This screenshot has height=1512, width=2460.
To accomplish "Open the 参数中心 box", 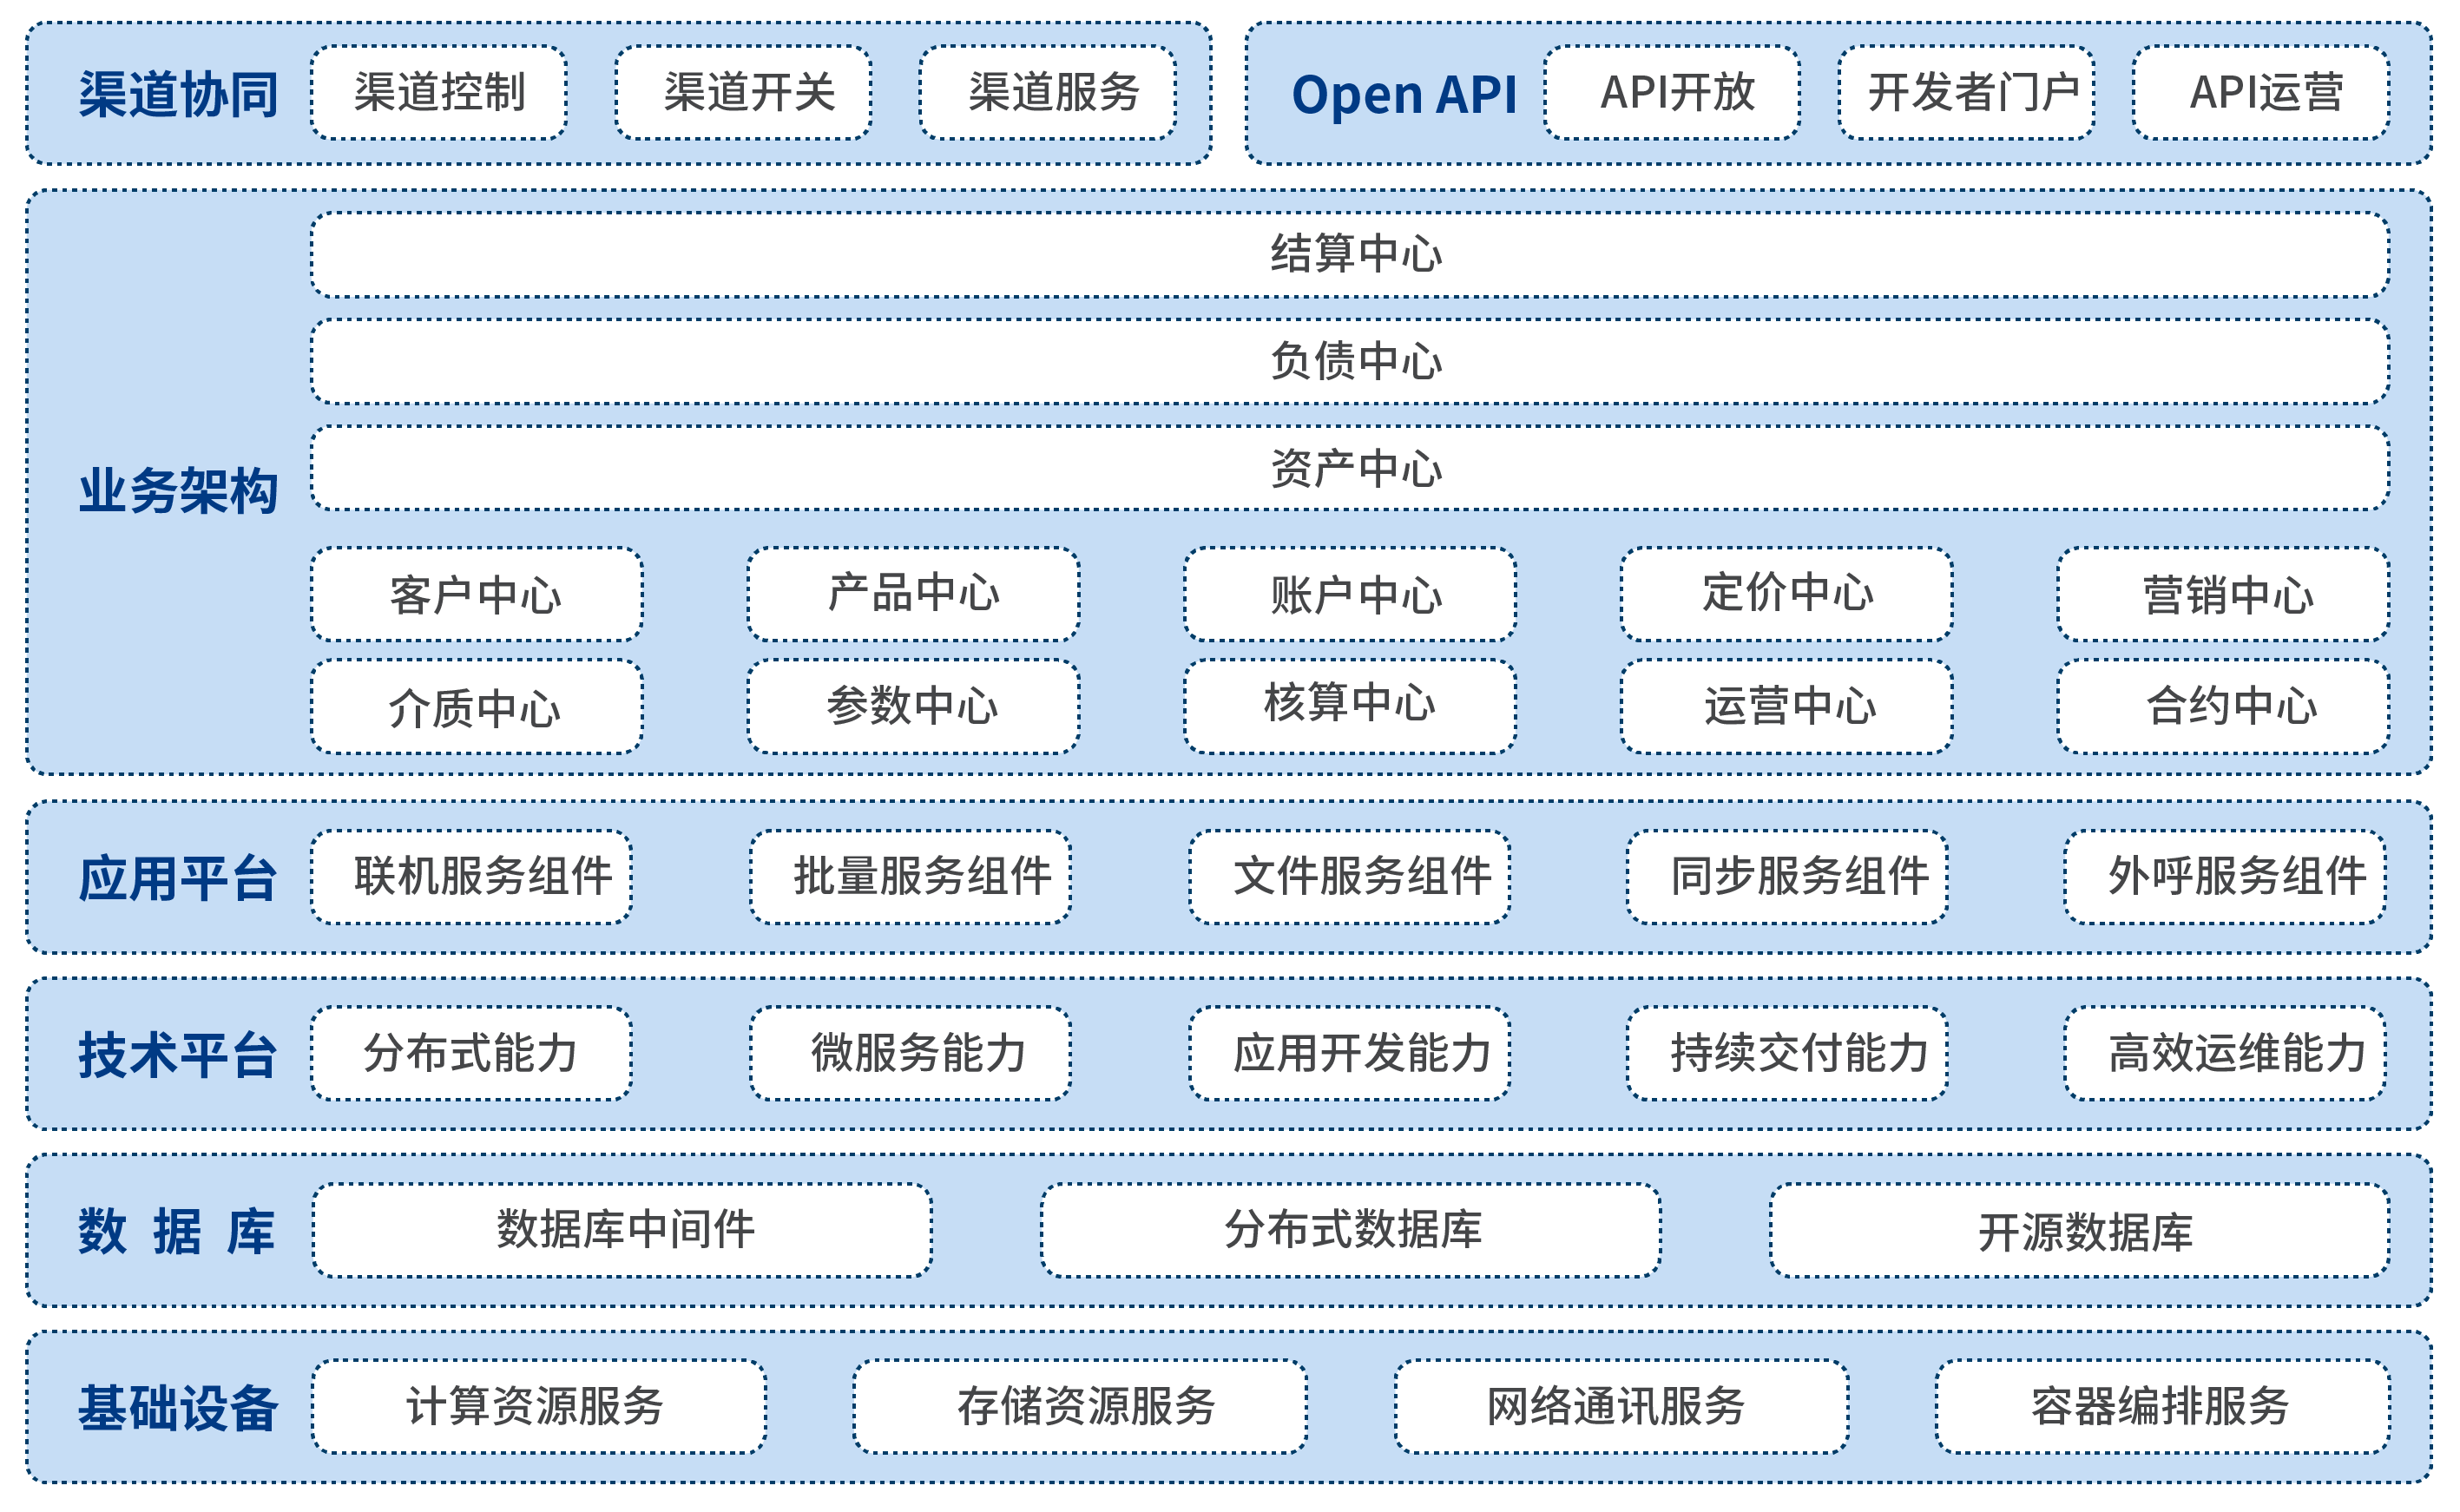I will (x=913, y=706).
